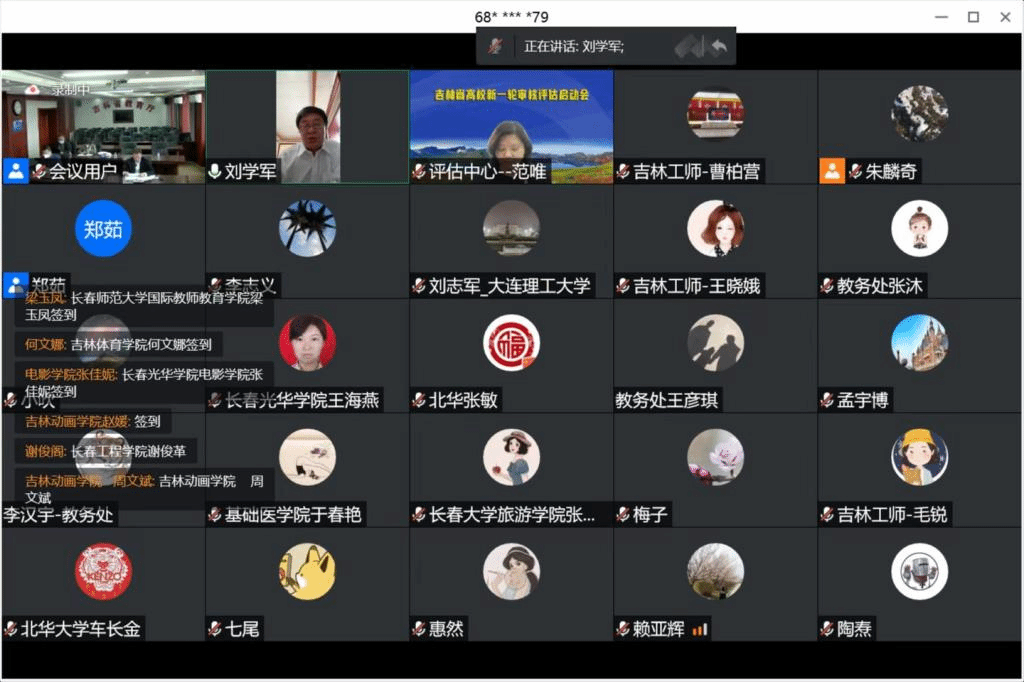
Task: Click the blue host icon beside 会议用户
Action: coord(16,171)
